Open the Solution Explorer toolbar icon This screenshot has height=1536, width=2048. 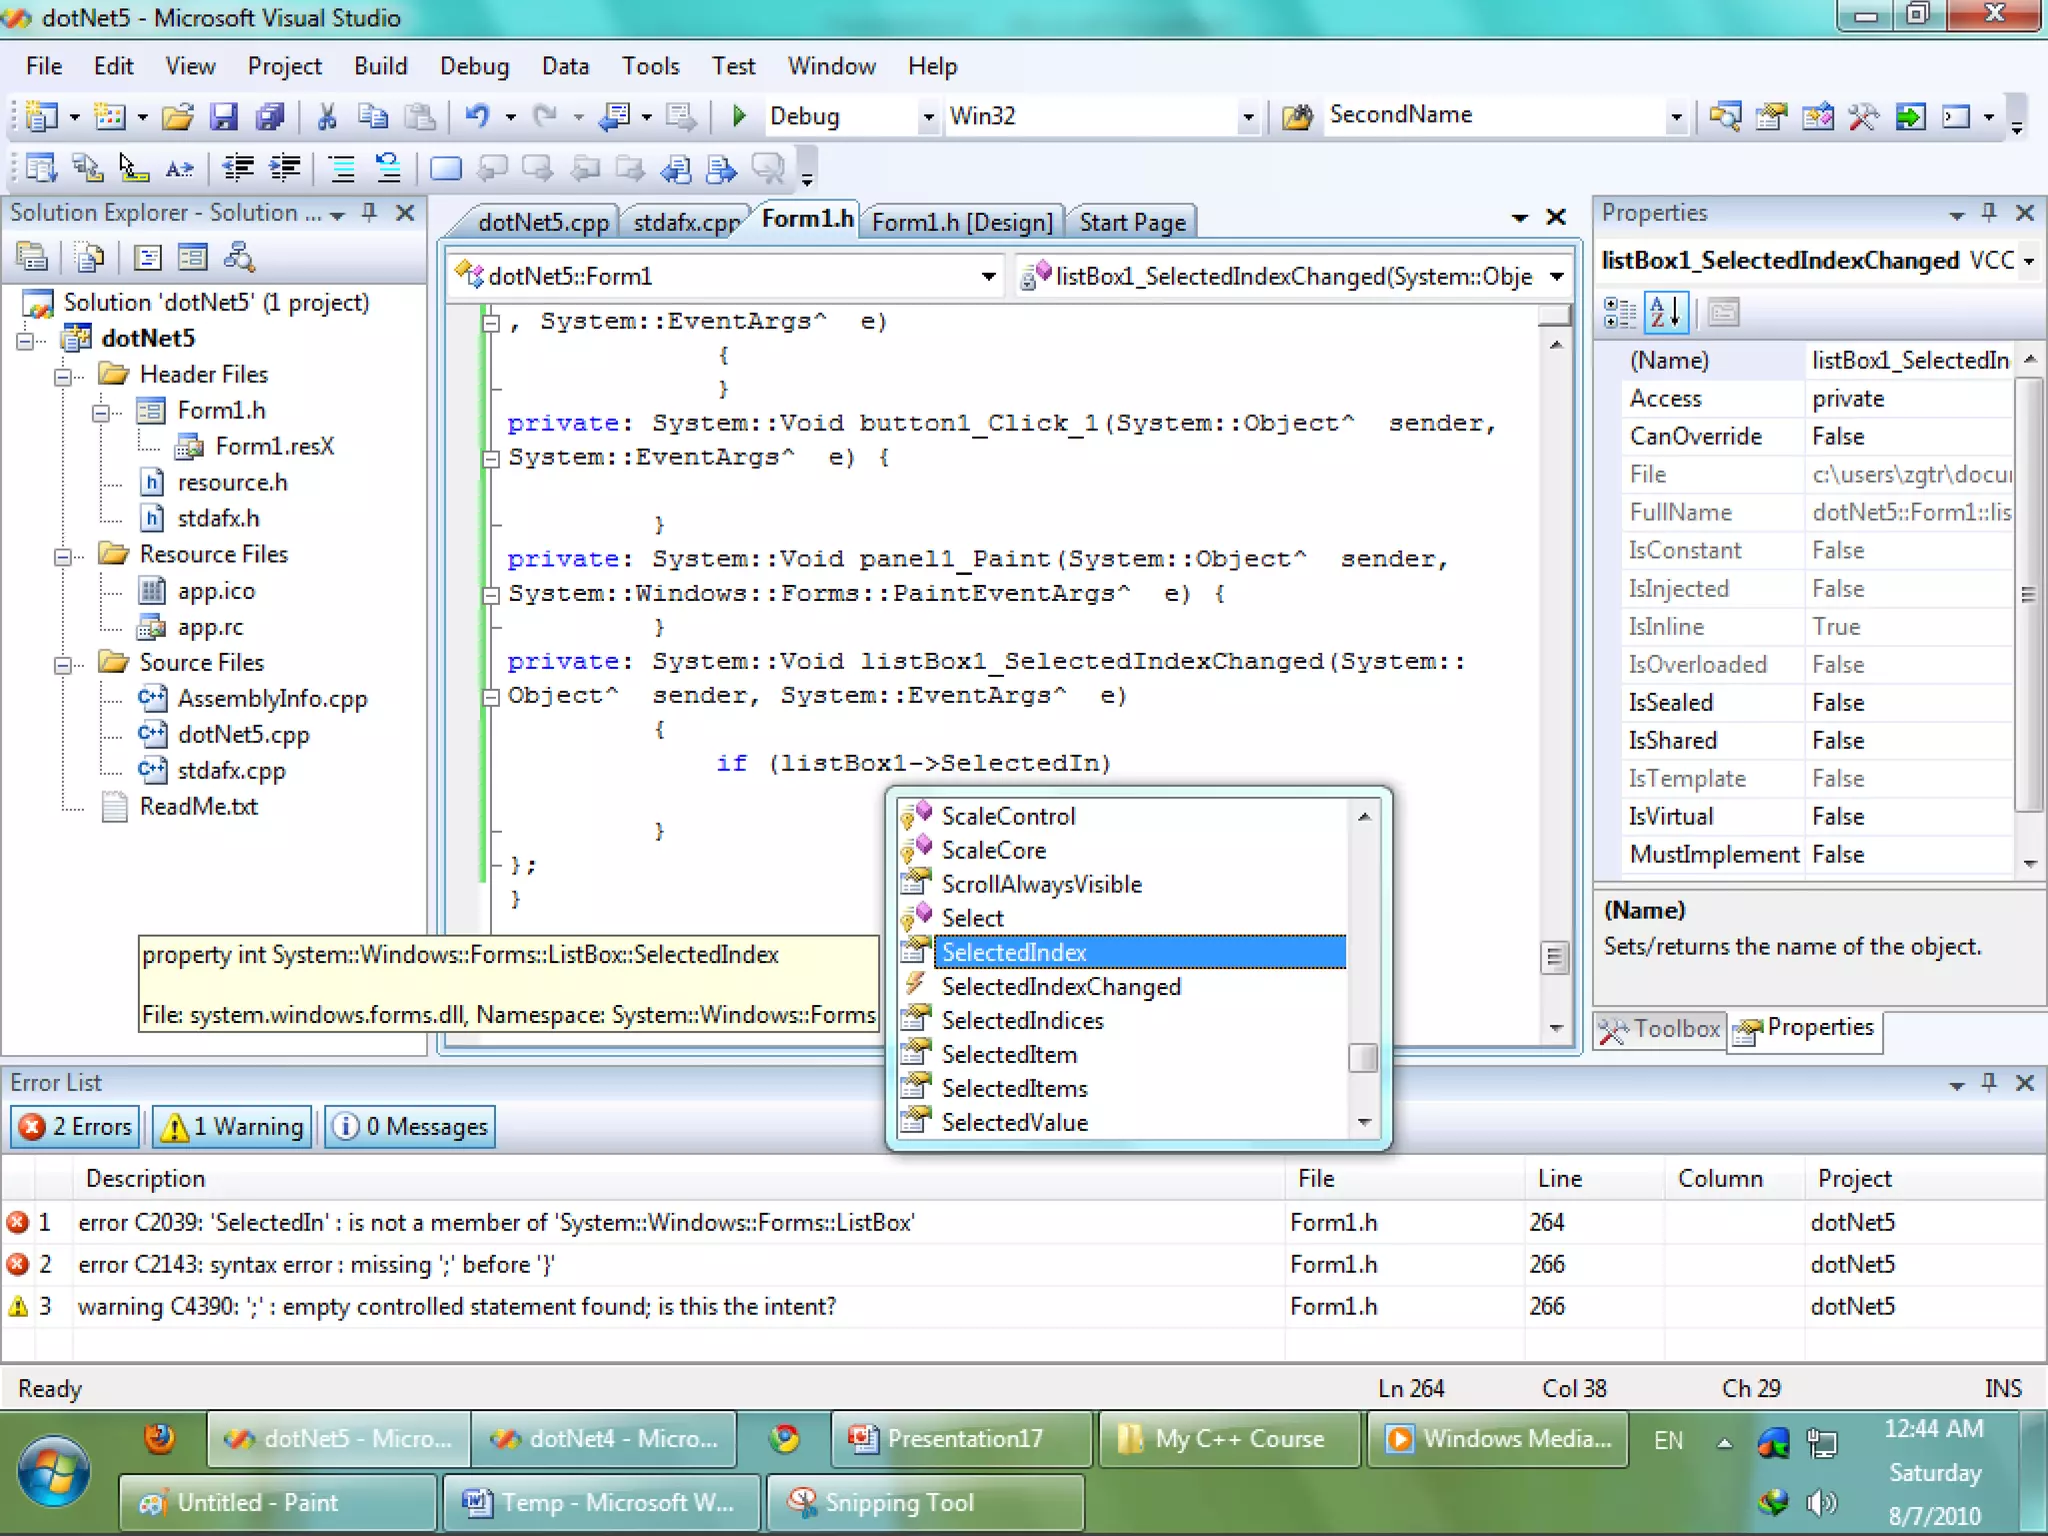point(1724,116)
